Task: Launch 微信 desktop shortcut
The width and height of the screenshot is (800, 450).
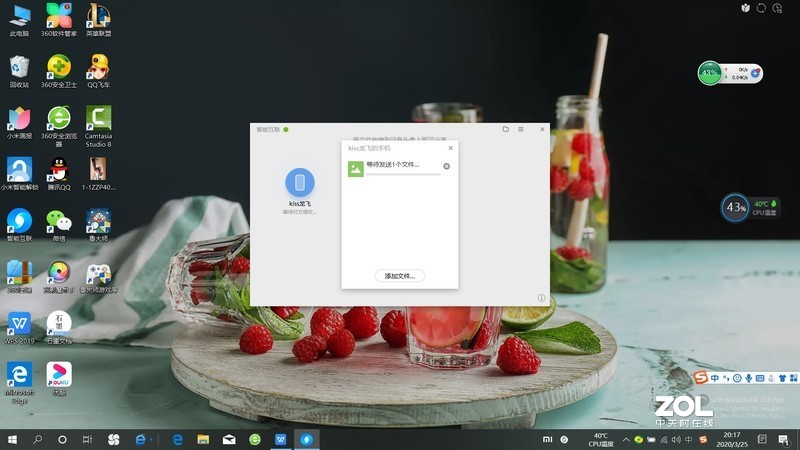Action: point(59,225)
